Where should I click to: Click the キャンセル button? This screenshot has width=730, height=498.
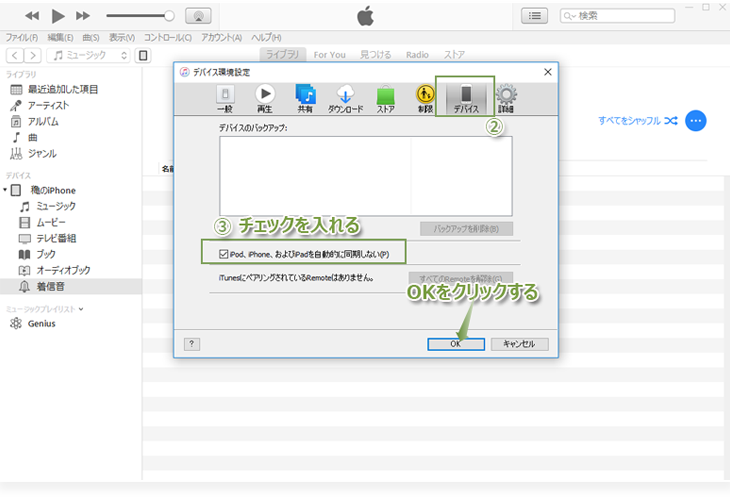pos(520,344)
